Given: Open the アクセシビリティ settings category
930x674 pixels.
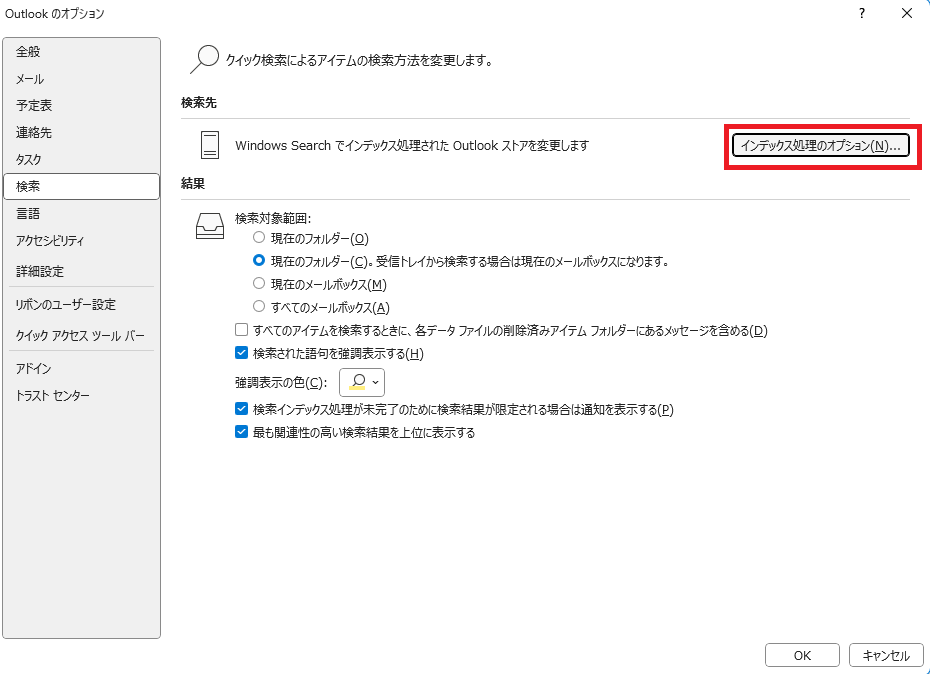Looking at the screenshot, I should tap(50, 241).
